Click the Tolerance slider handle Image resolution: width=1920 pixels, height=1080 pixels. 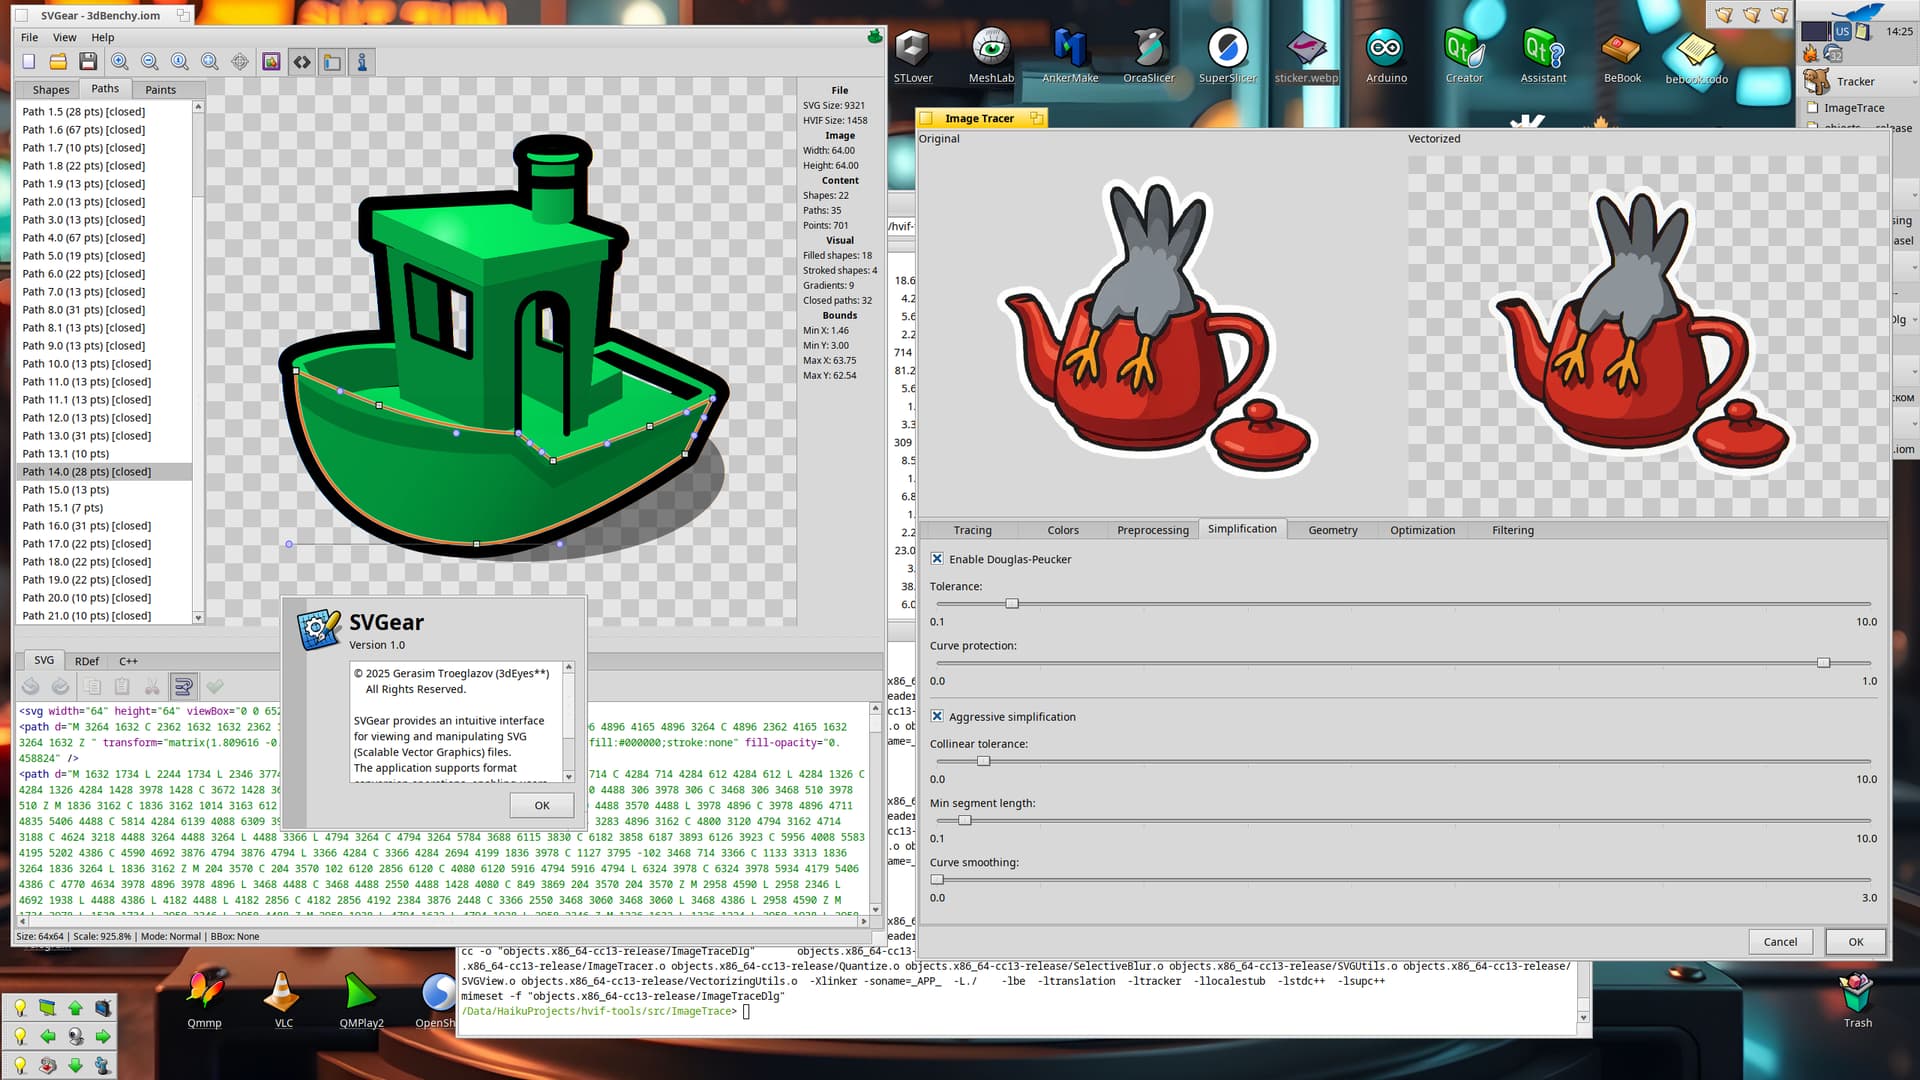[1012, 604]
